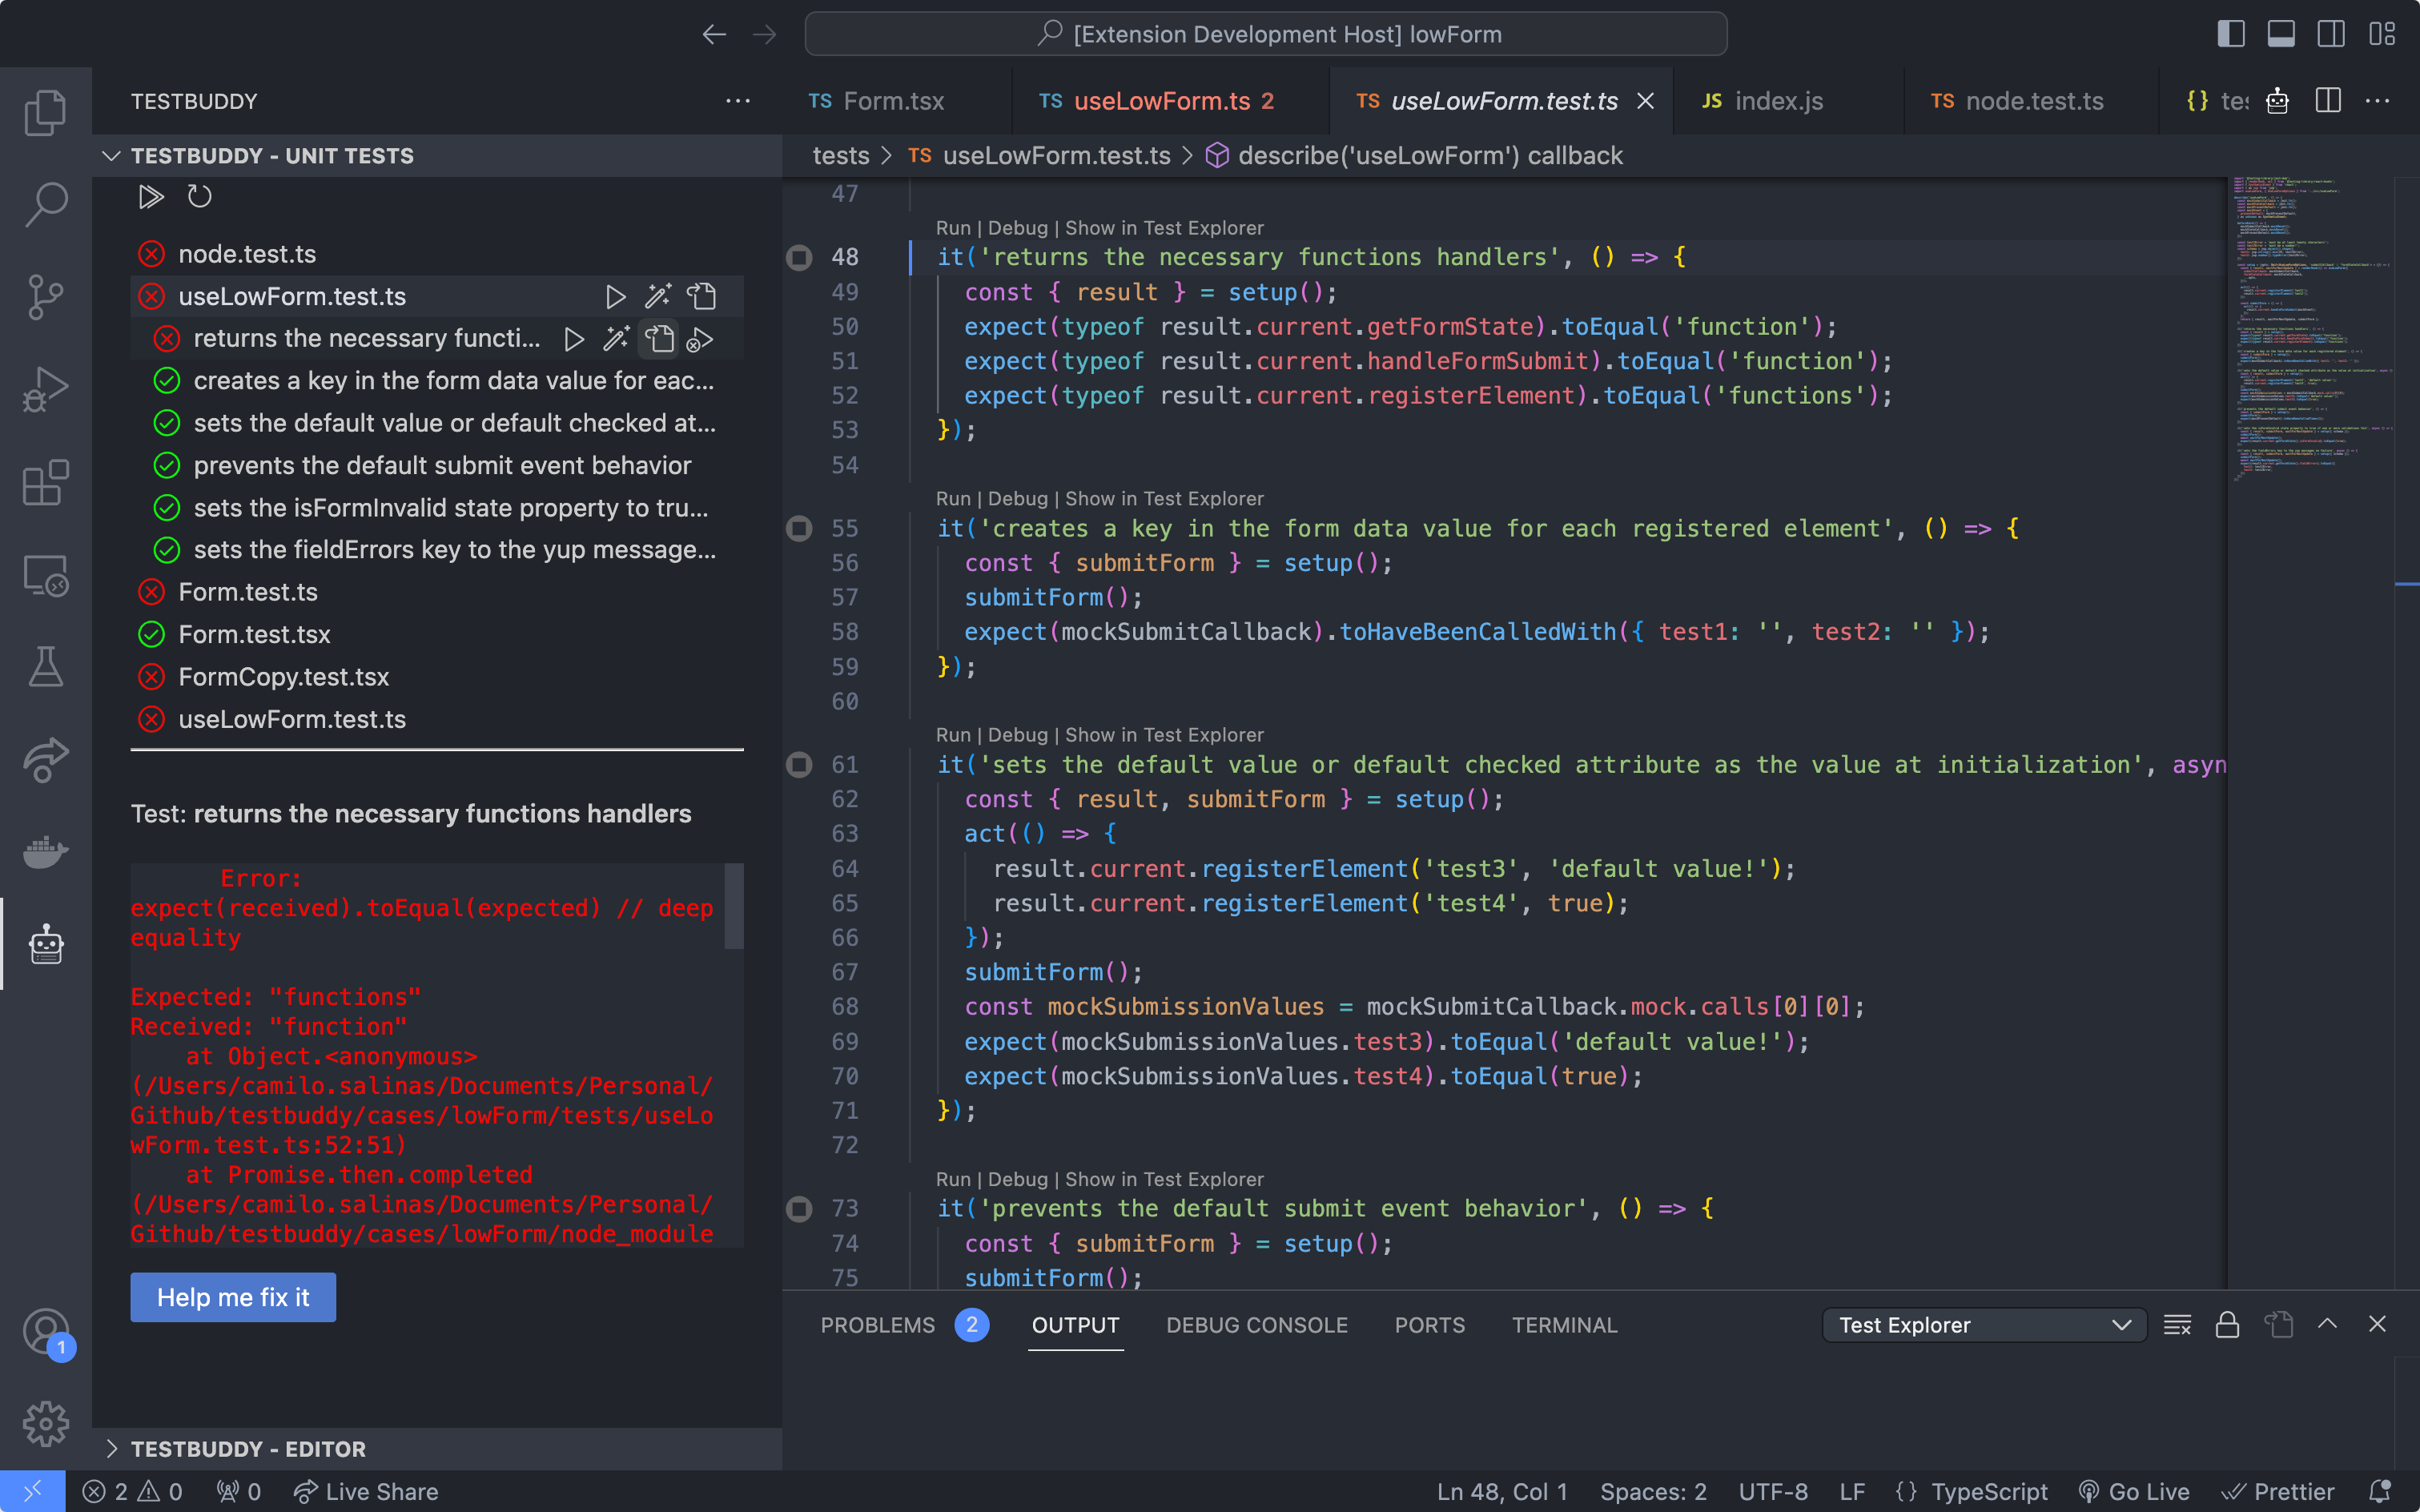
Task: Open the Search view in activity bar
Action: (x=46, y=204)
